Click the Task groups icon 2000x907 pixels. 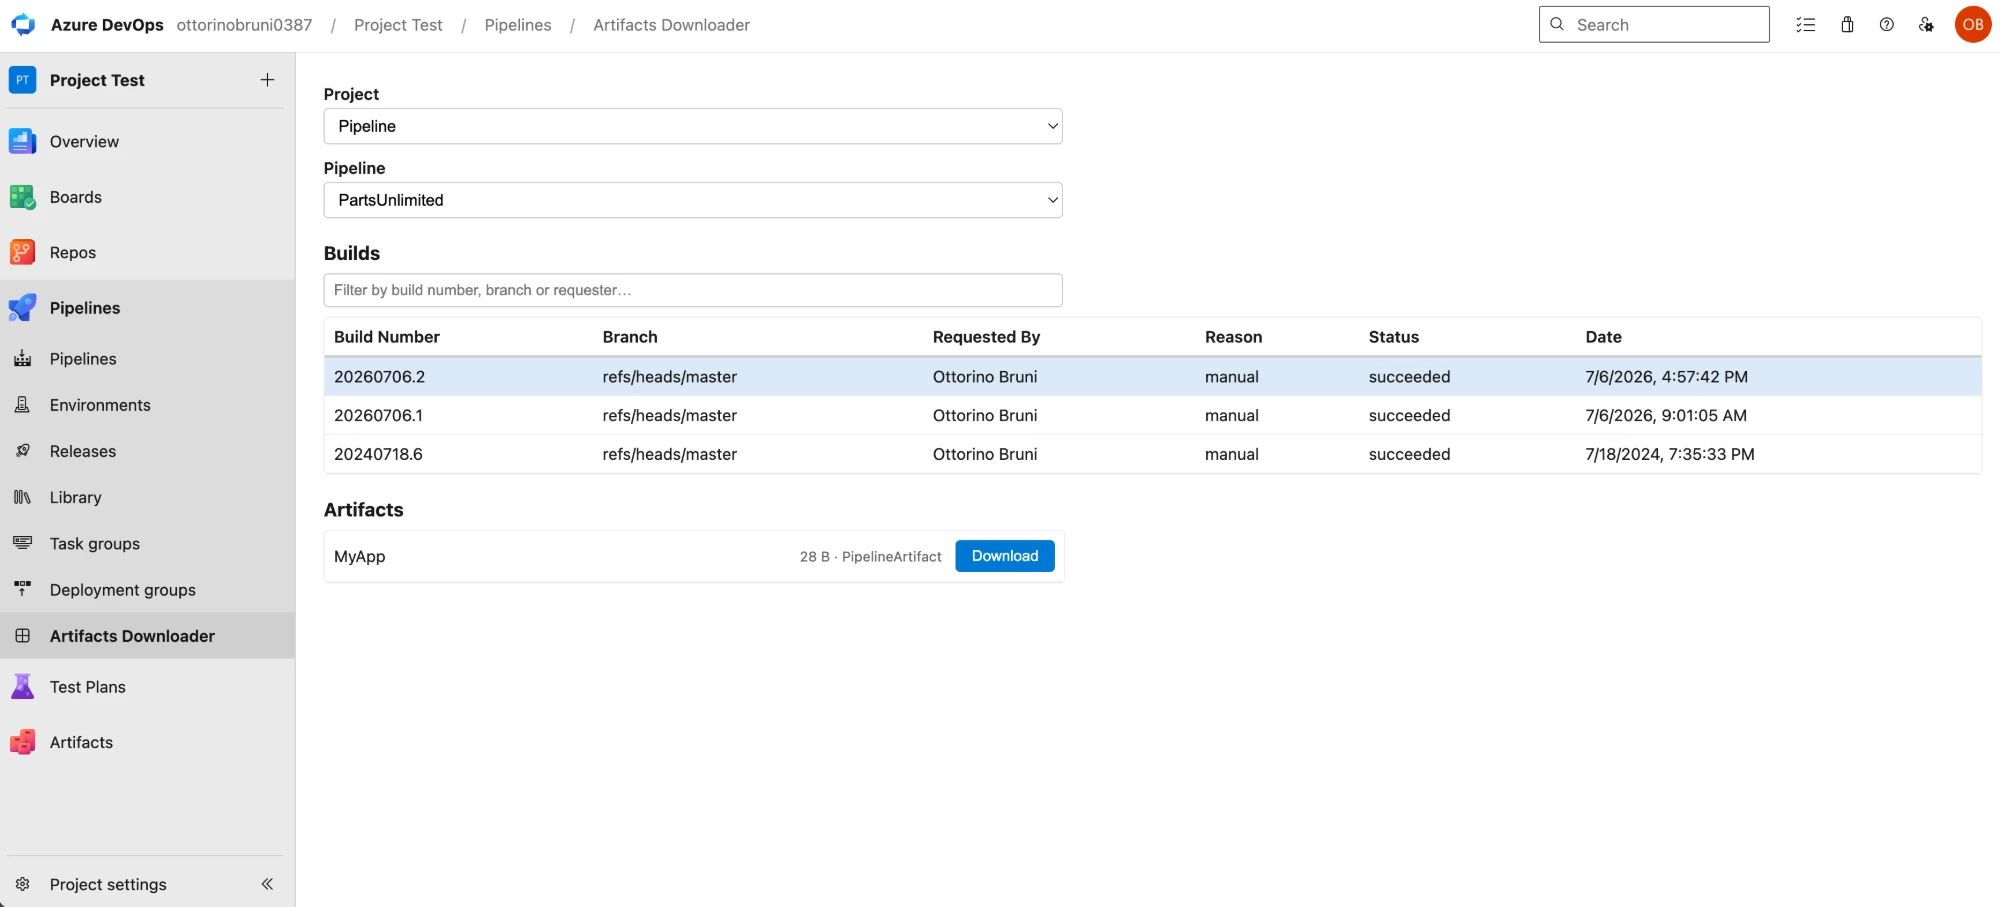23,543
